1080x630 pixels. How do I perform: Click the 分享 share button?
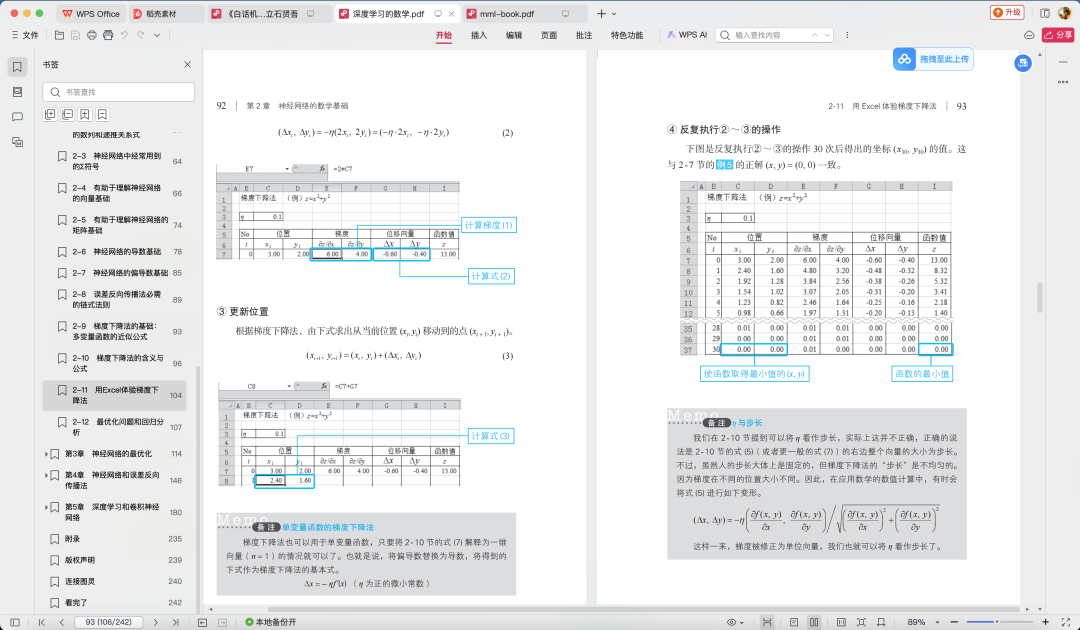[x=1058, y=35]
